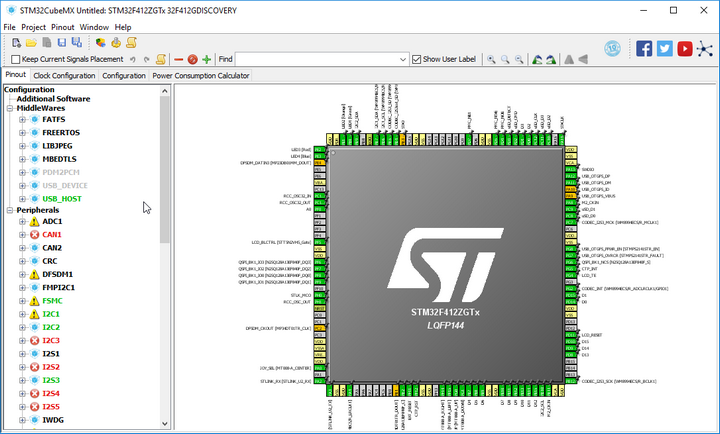
Task: Click the first green rotate chip icon
Action: coord(537,59)
